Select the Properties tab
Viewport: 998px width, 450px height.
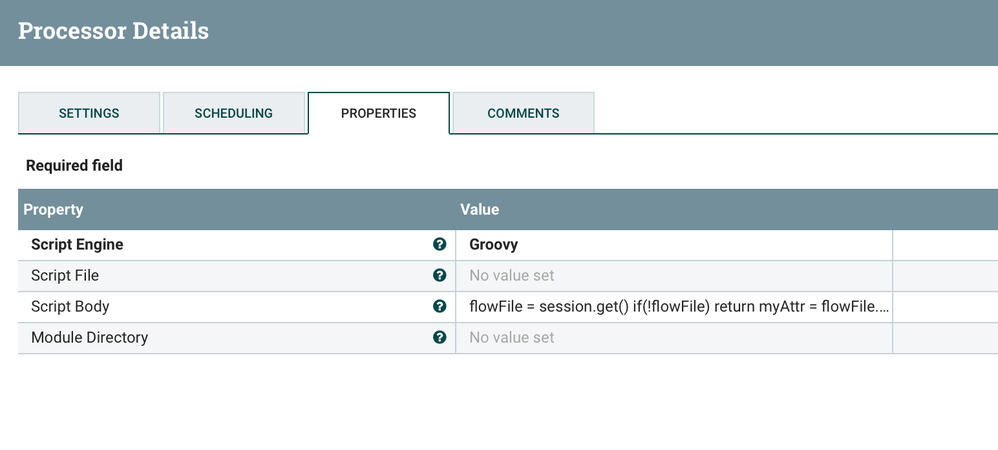(x=378, y=113)
